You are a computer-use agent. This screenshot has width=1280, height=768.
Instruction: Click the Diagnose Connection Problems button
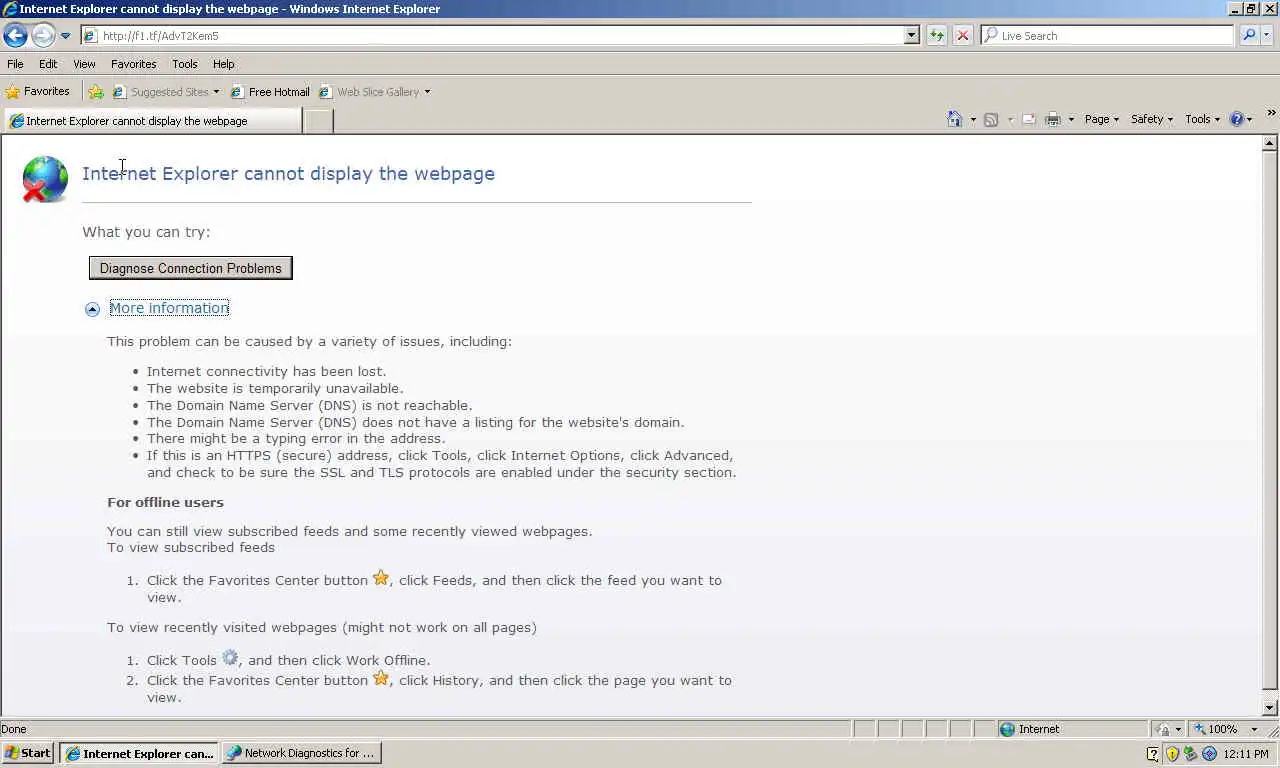[x=190, y=268]
